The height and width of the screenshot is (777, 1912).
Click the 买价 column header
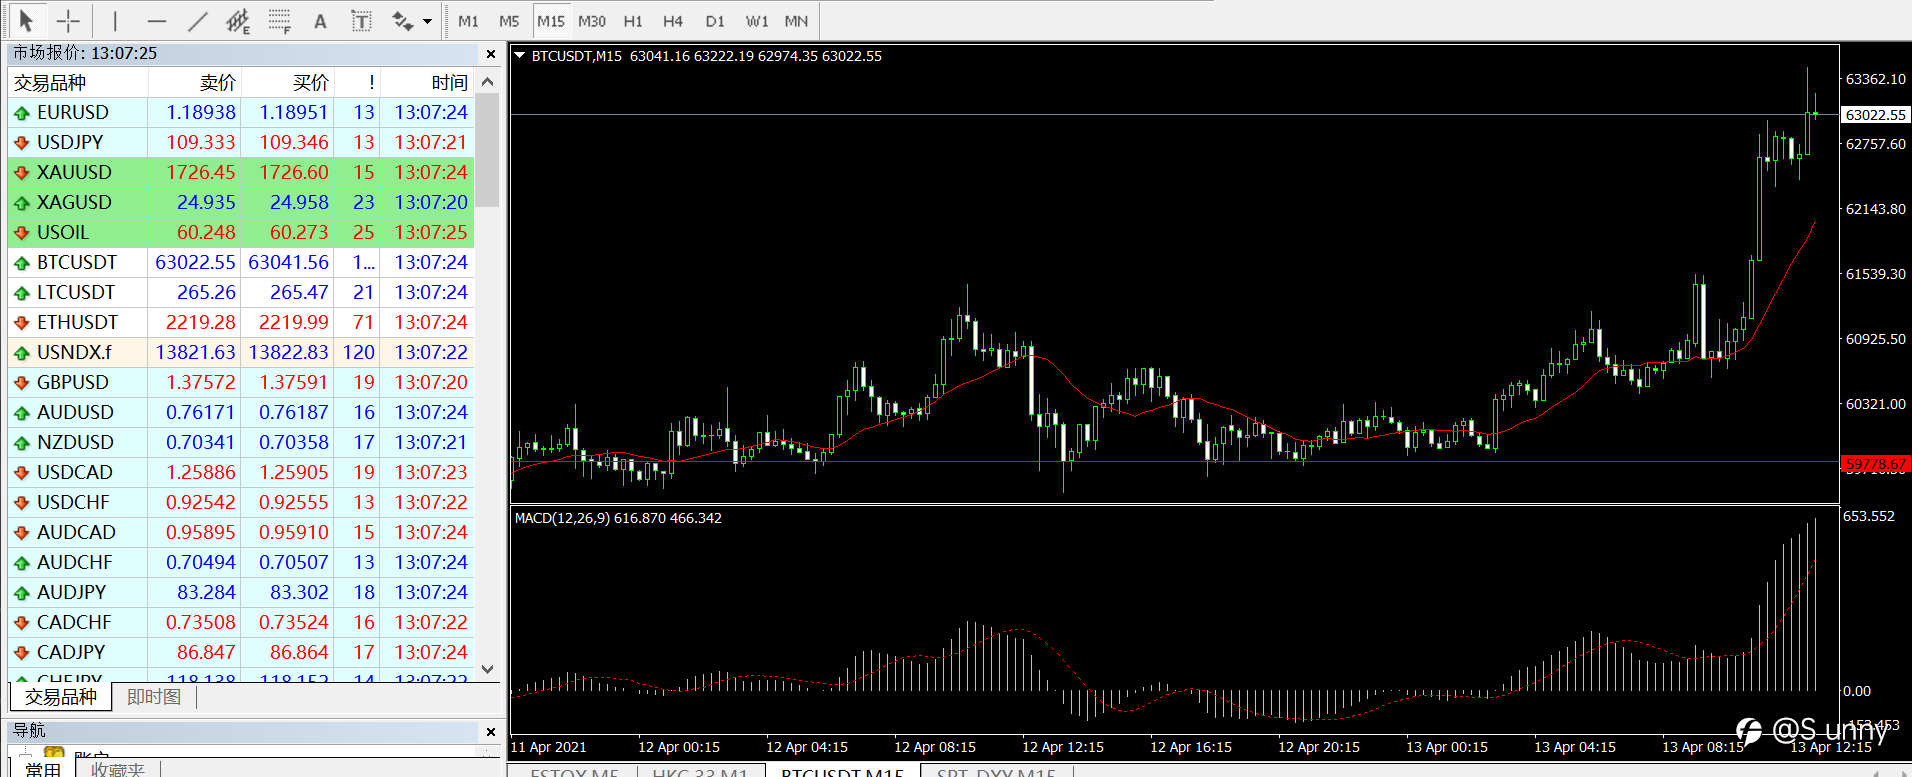pos(288,83)
